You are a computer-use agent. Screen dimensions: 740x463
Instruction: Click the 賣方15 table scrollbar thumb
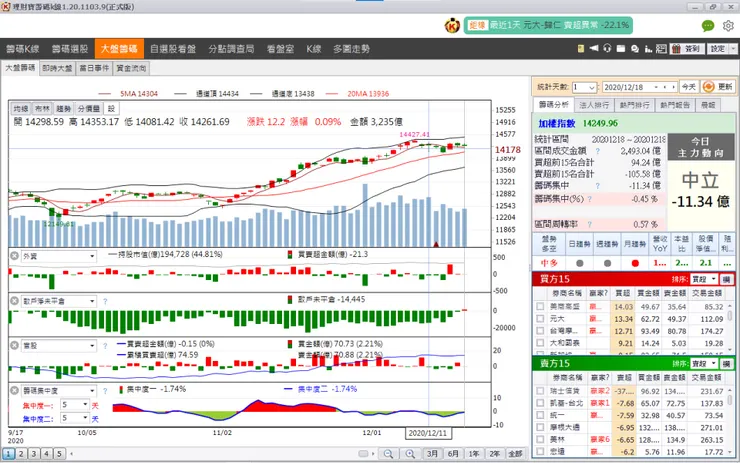coord(732,398)
